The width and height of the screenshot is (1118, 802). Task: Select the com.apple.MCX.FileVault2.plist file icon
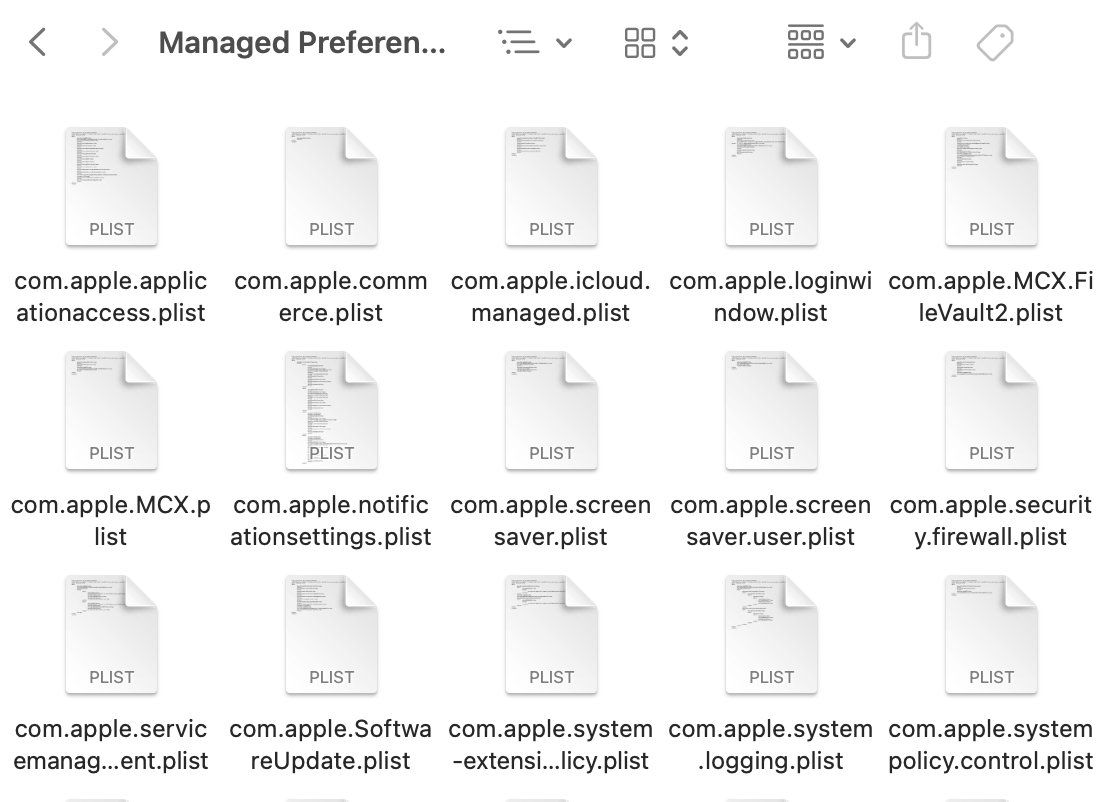991,187
